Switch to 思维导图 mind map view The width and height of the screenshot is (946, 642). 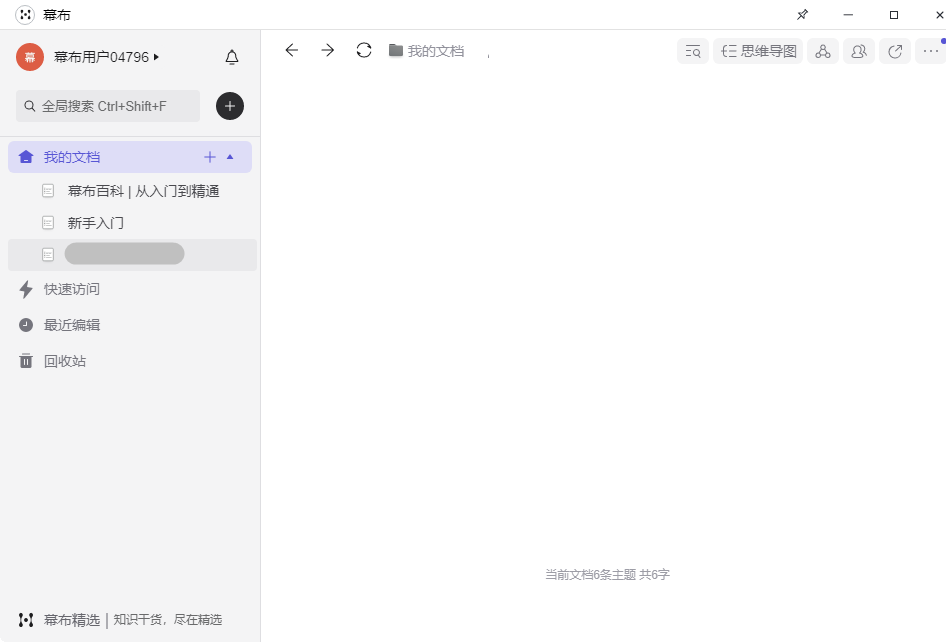(x=758, y=51)
